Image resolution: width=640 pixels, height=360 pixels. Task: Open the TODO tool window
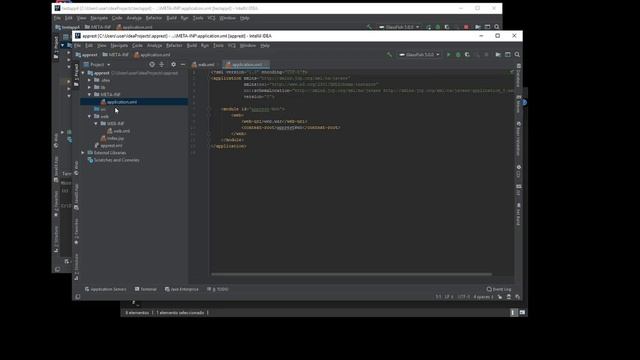point(218,289)
